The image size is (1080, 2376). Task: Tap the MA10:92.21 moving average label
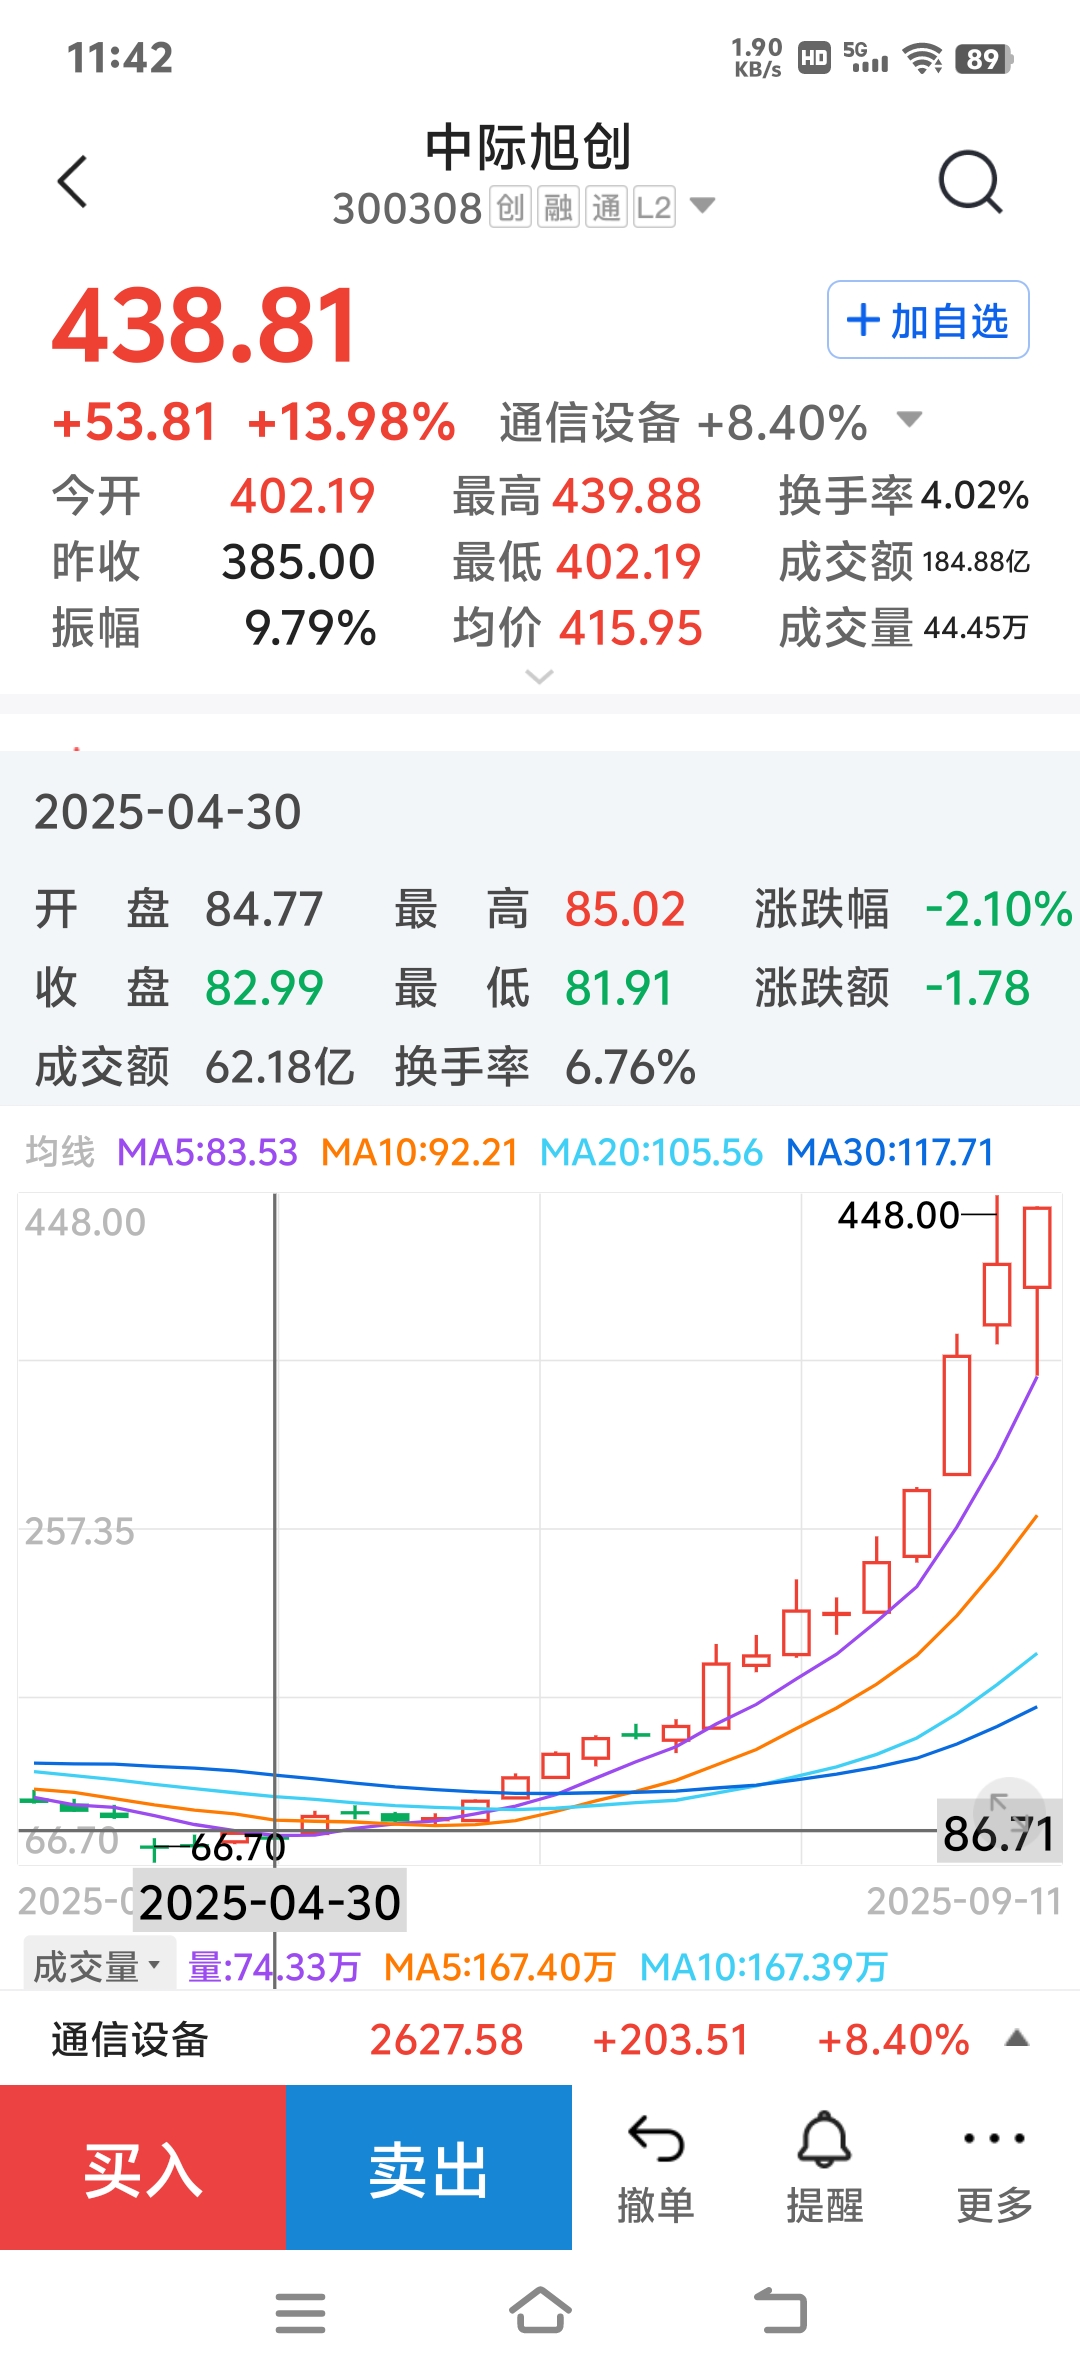click(419, 1153)
